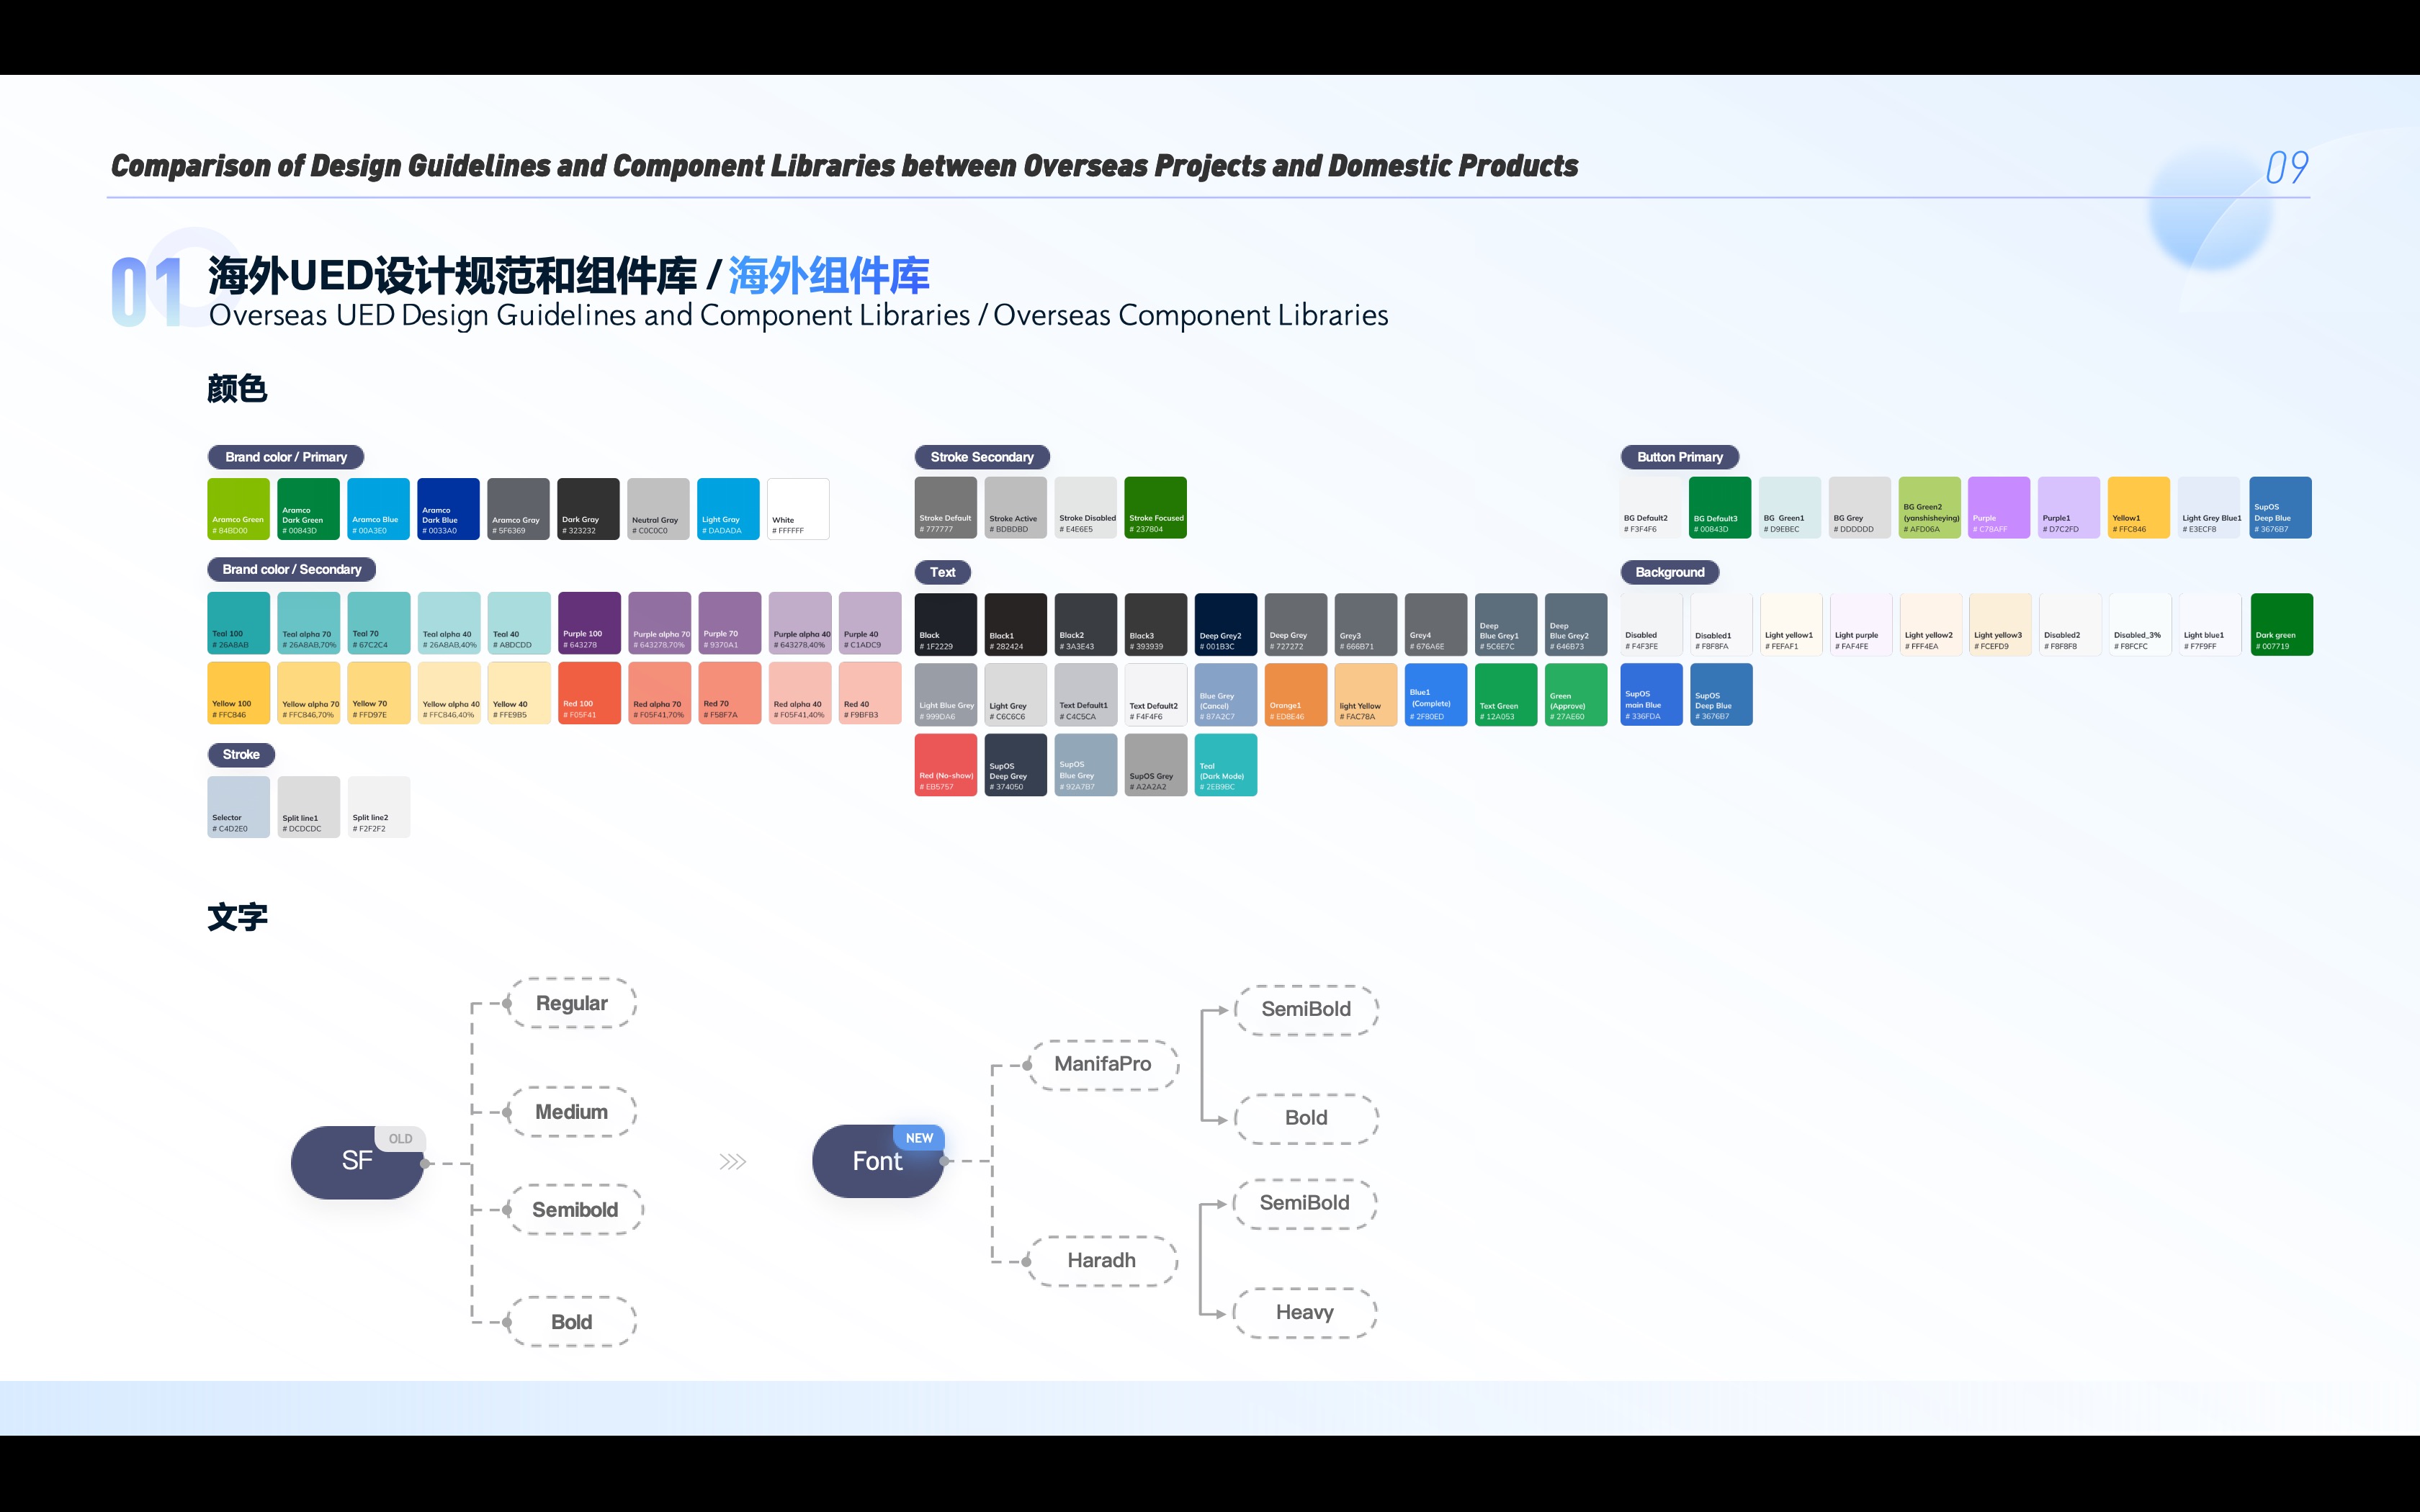Image resolution: width=2420 pixels, height=1512 pixels.
Task: Click the Aramco Gray swatch
Action: click(518, 509)
